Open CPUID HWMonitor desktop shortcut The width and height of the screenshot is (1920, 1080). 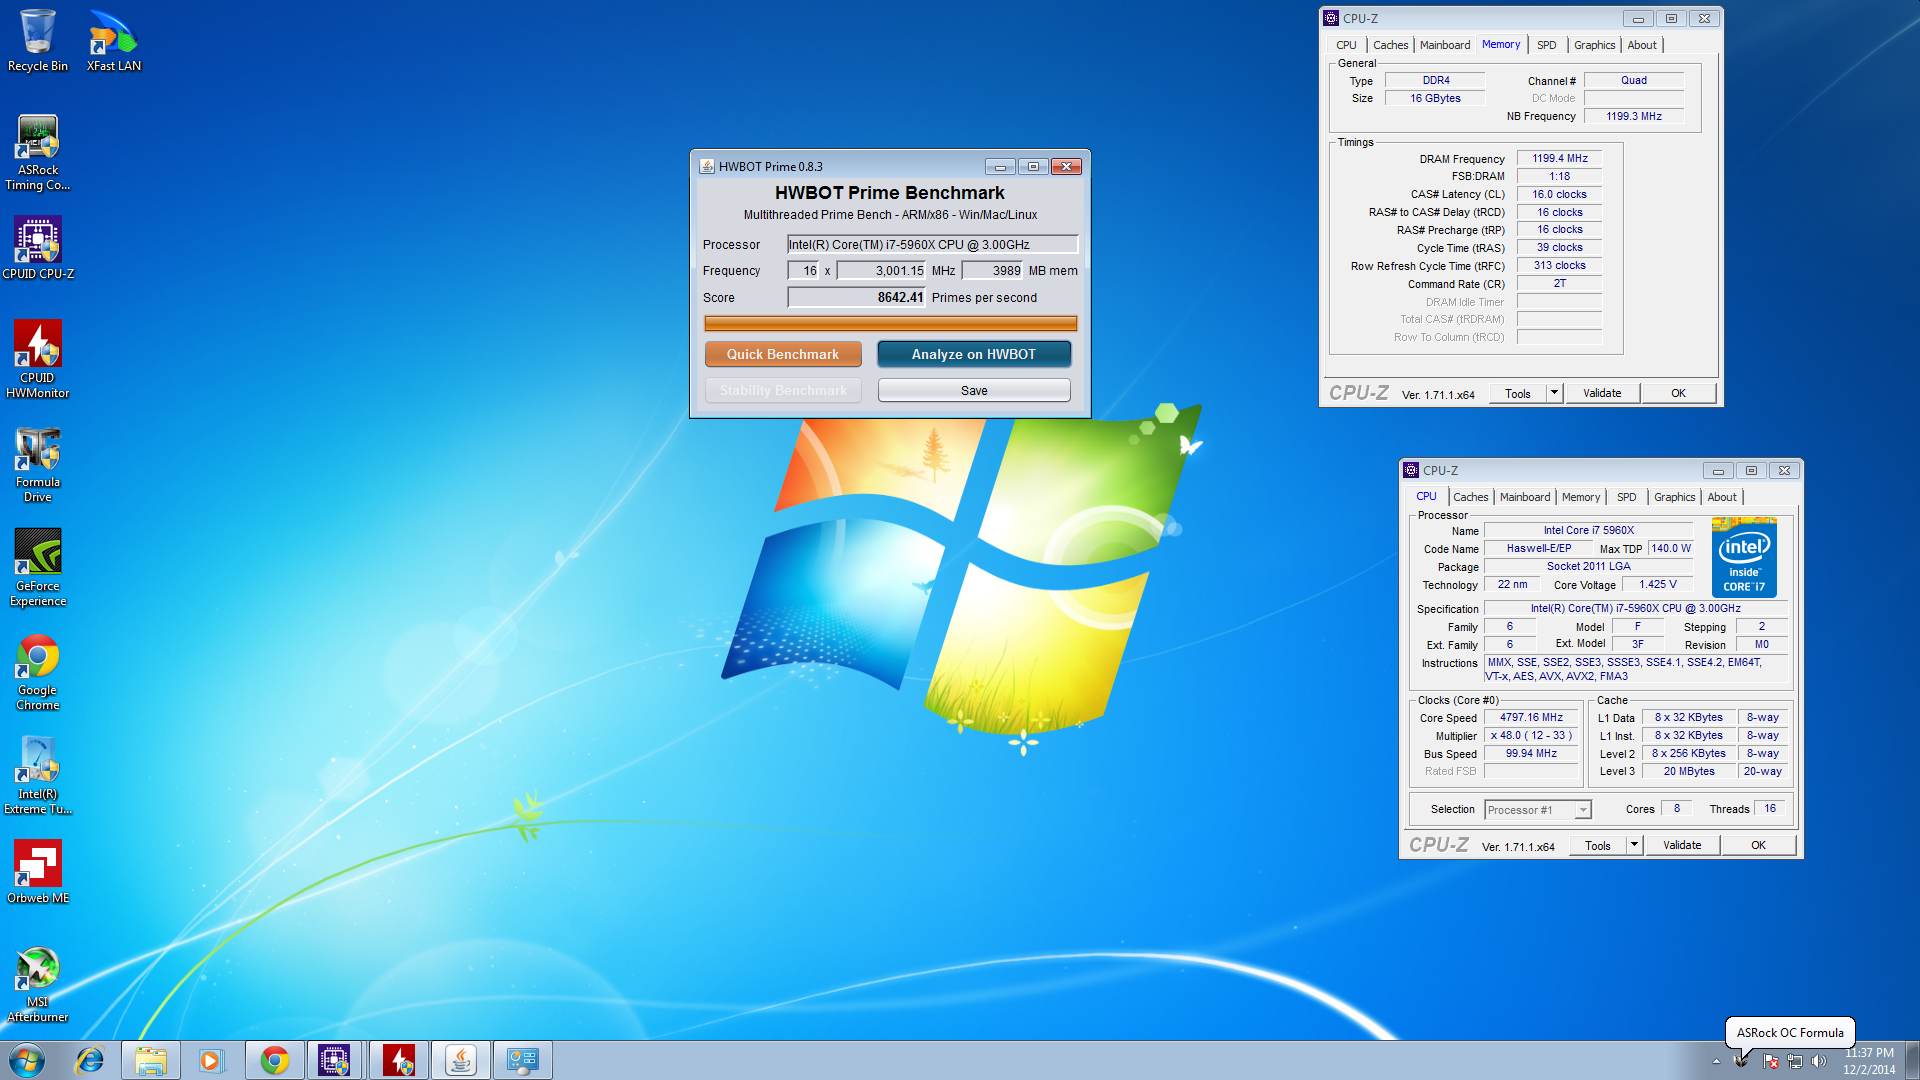pyautogui.click(x=38, y=359)
